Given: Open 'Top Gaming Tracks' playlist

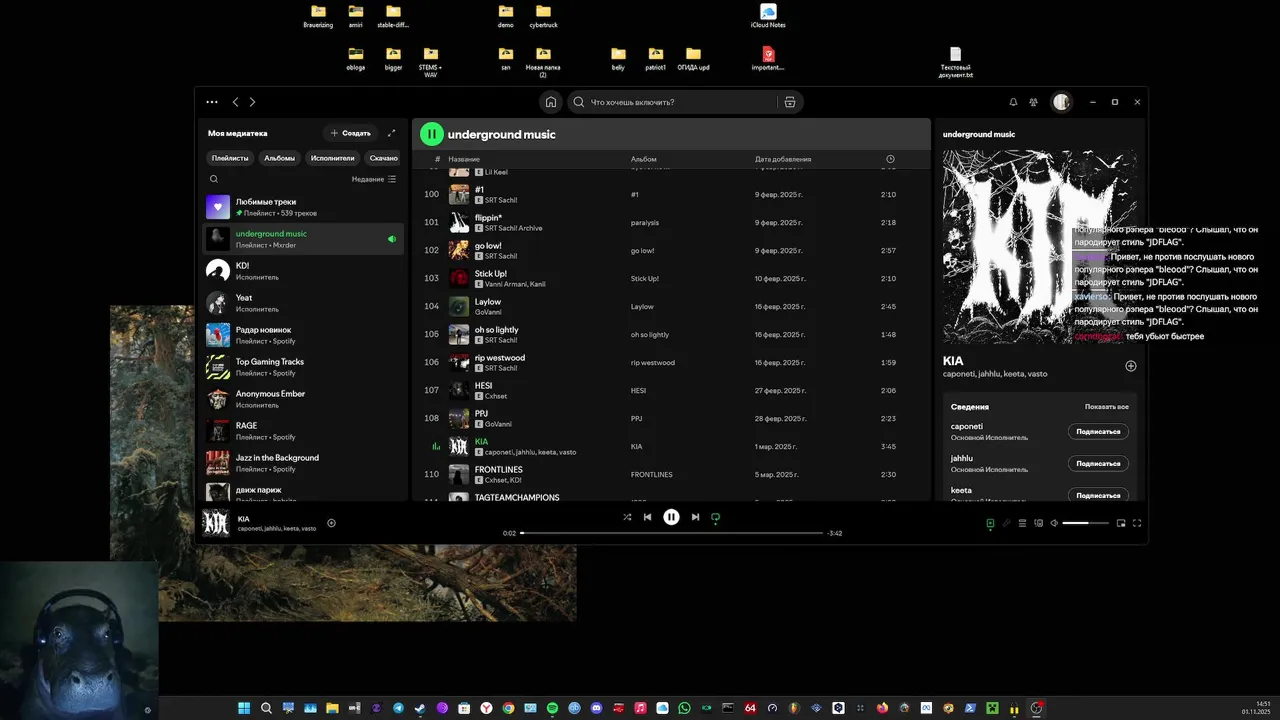Looking at the screenshot, I should [304, 367].
